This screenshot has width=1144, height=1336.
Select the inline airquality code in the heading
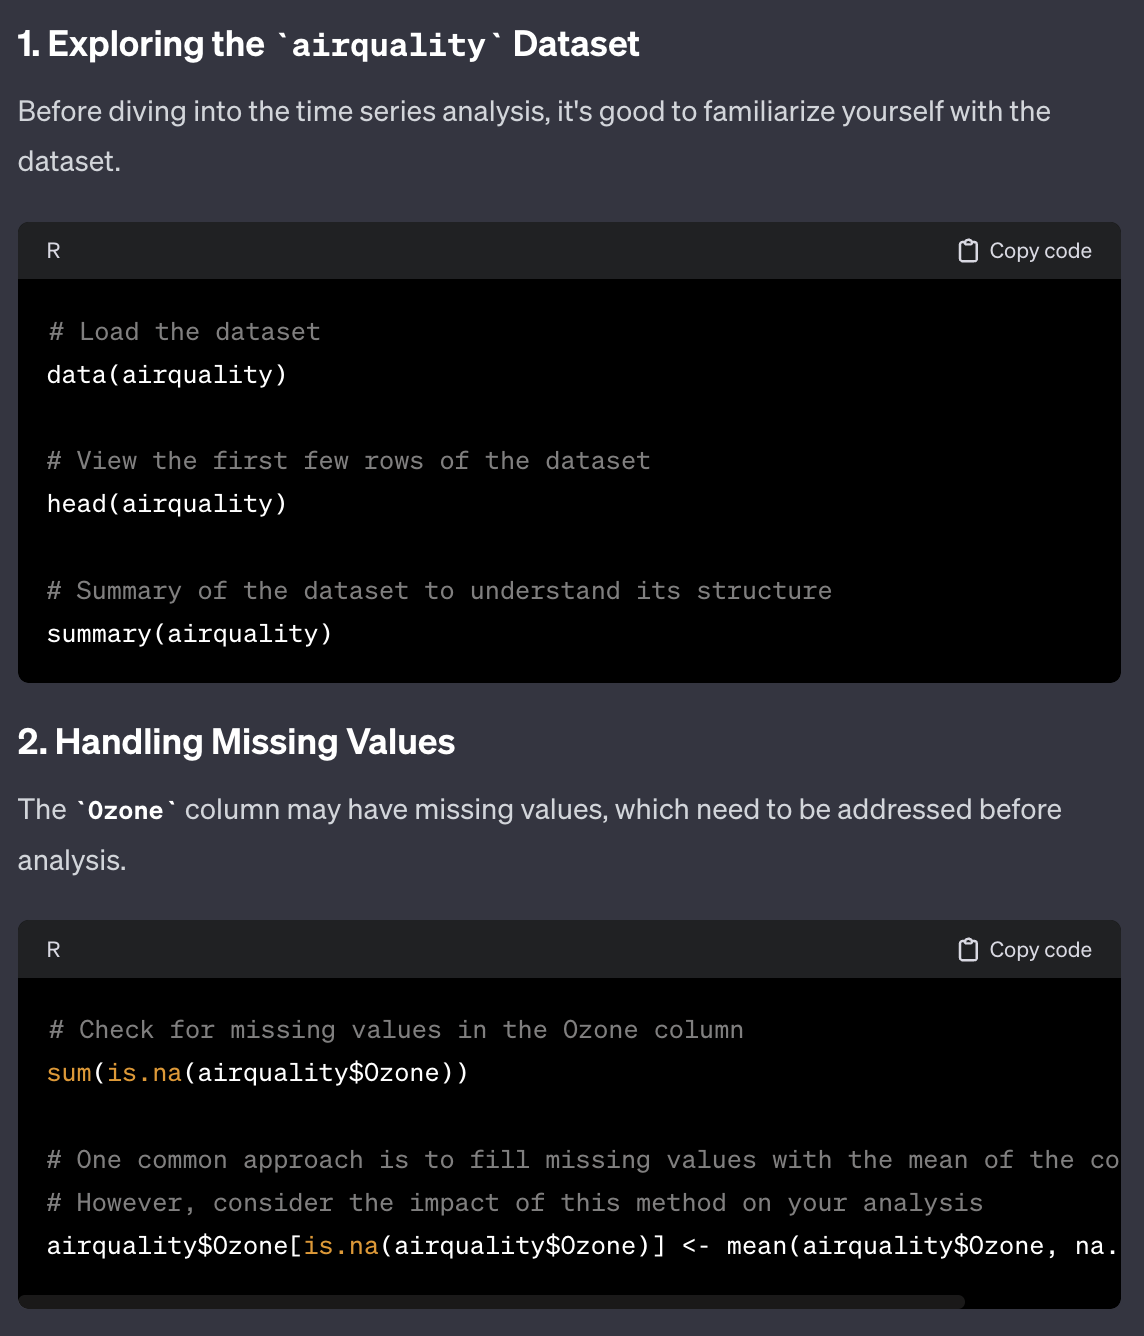coord(388,44)
